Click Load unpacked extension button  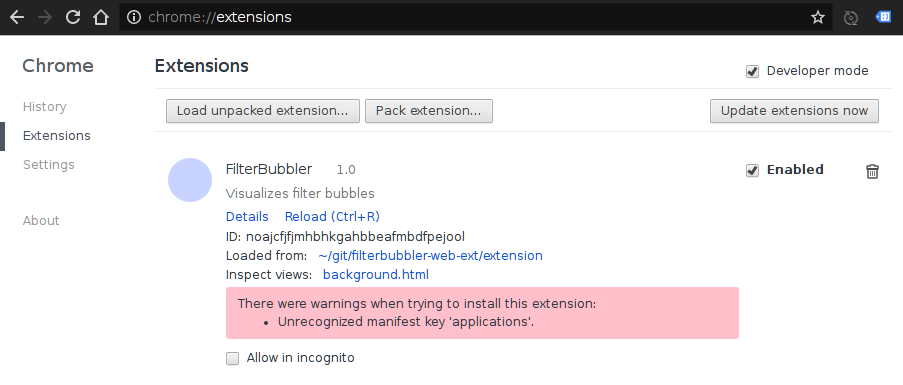pos(263,111)
